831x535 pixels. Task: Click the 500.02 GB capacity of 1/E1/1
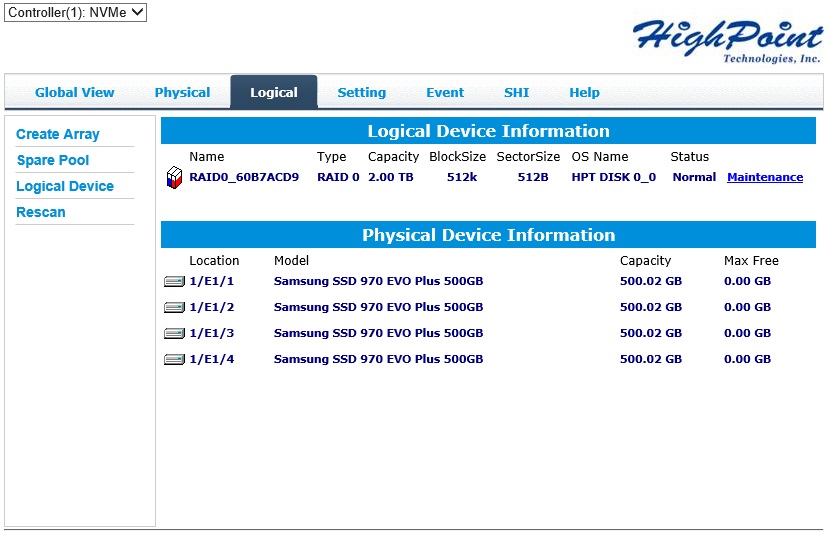(651, 281)
